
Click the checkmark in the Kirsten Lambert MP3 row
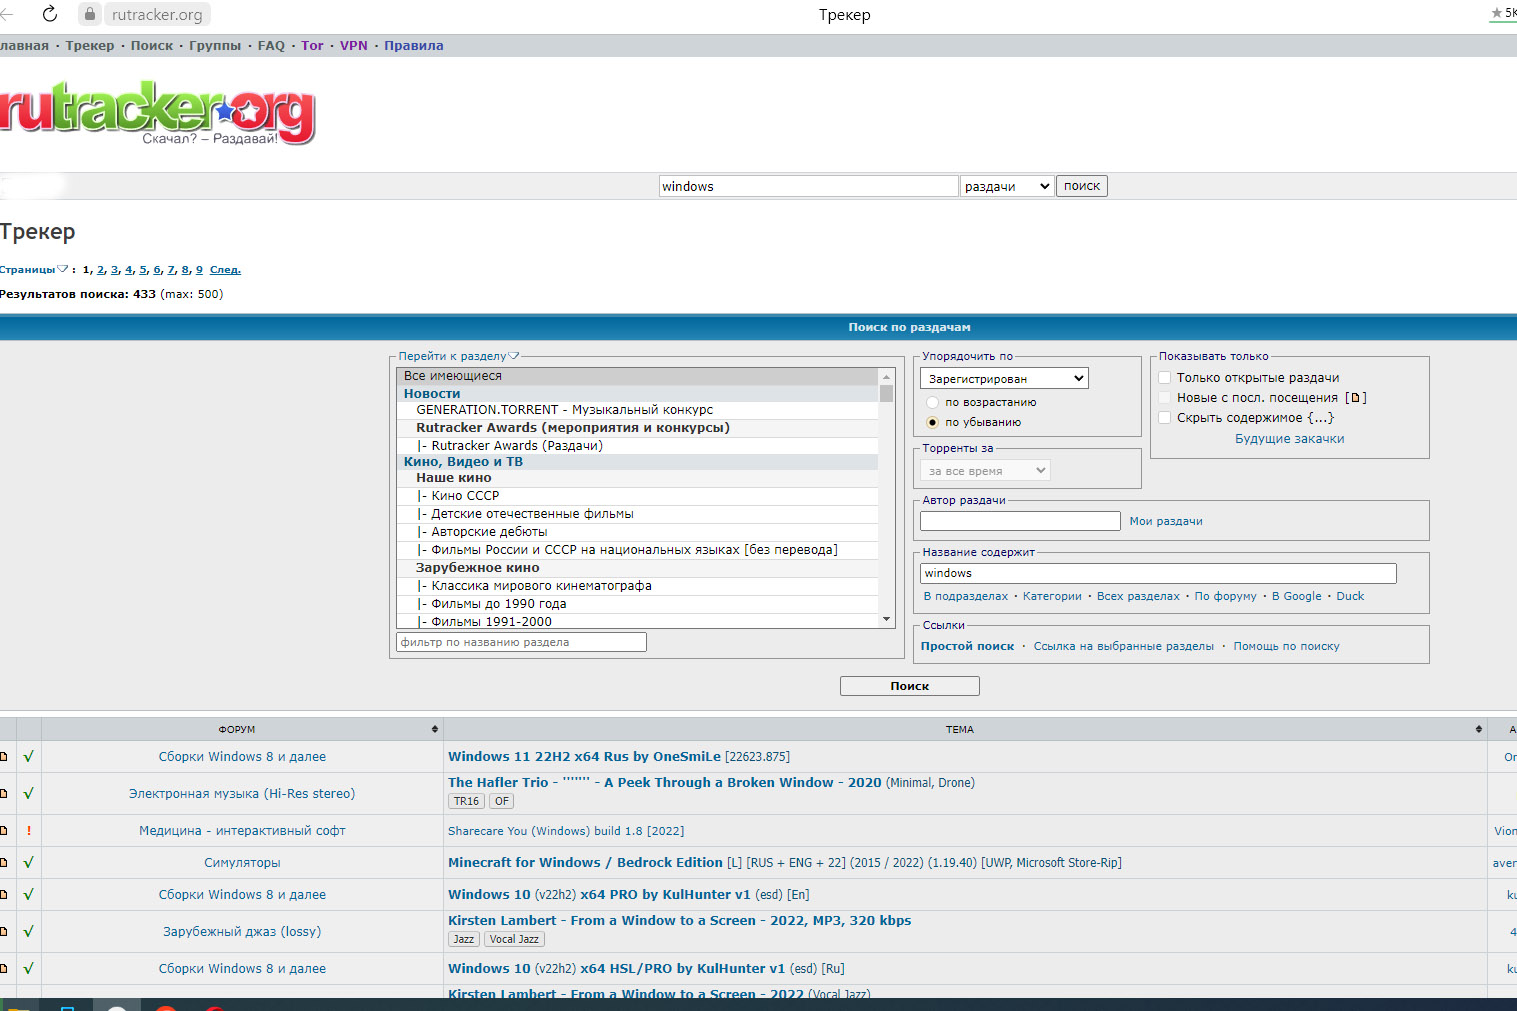[29, 931]
